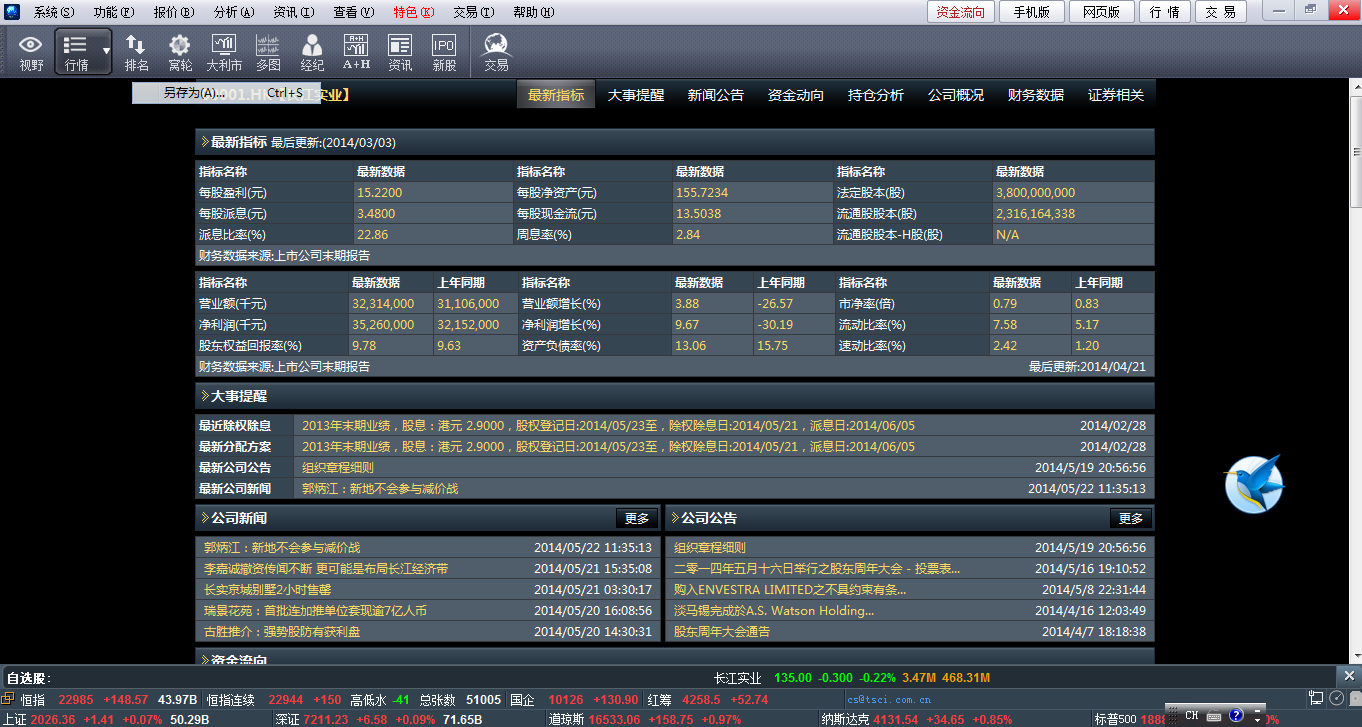Click the 手机版 button
Image resolution: width=1362 pixels, height=727 pixels.
pyautogui.click(x=1032, y=12)
